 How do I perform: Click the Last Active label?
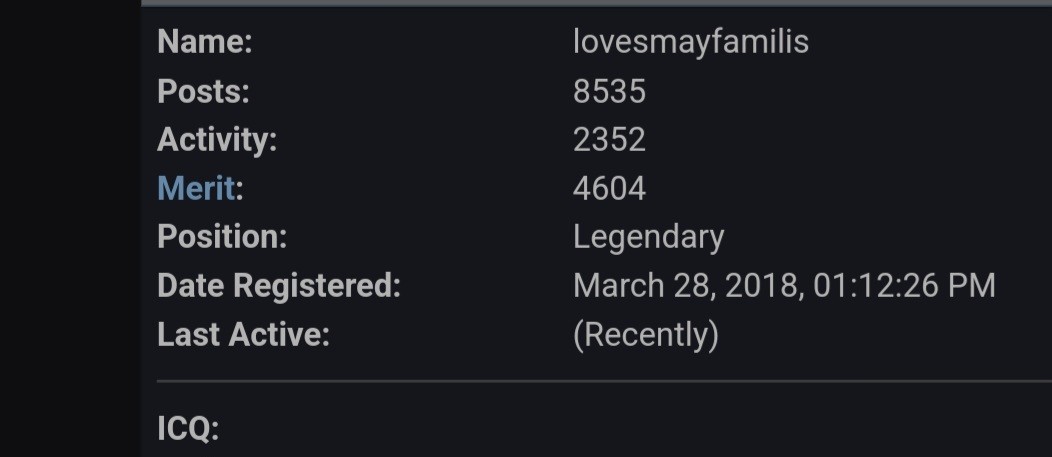point(244,334)
